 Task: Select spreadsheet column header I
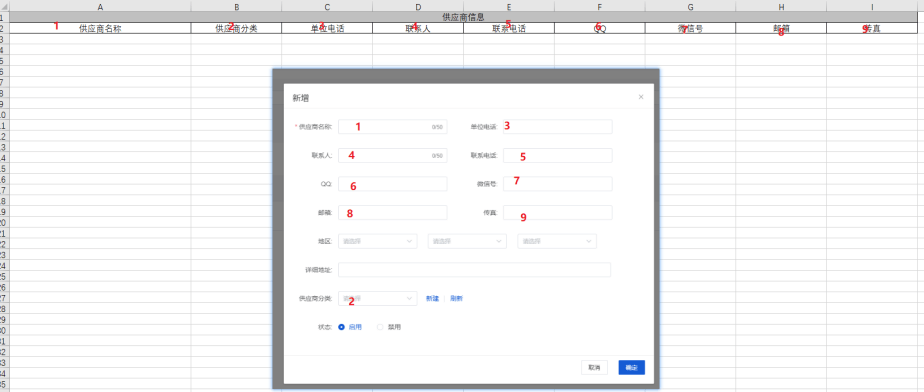click(x=872, y=6)
